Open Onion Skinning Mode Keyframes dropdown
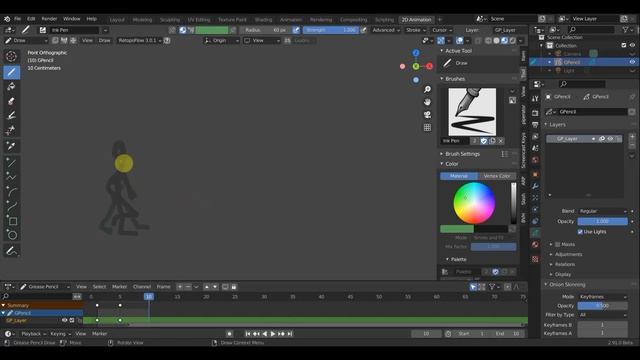The image size is (640, 360). click(x=602, y=297)
